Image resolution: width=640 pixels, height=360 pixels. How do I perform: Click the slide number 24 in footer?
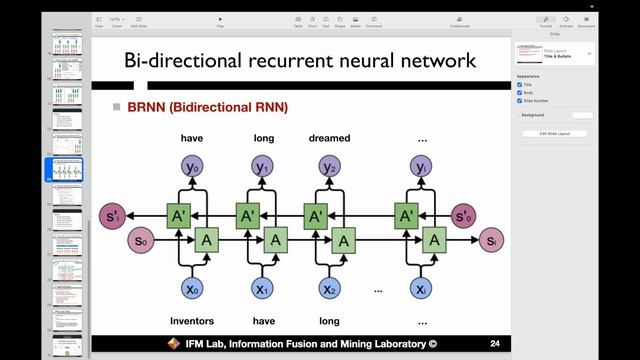(495, 344)
